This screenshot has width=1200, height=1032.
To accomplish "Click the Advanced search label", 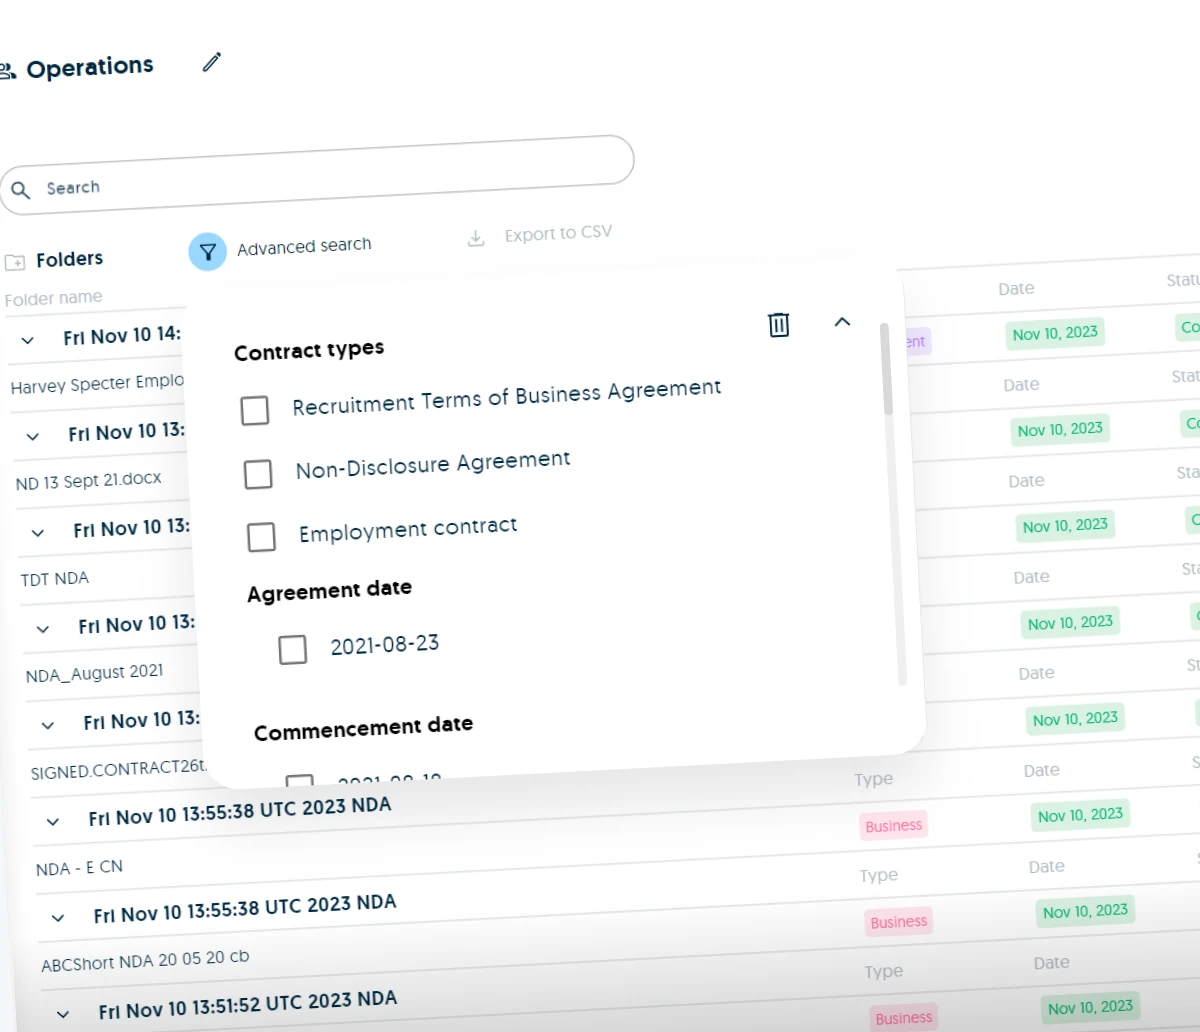I will coord(304,246).
